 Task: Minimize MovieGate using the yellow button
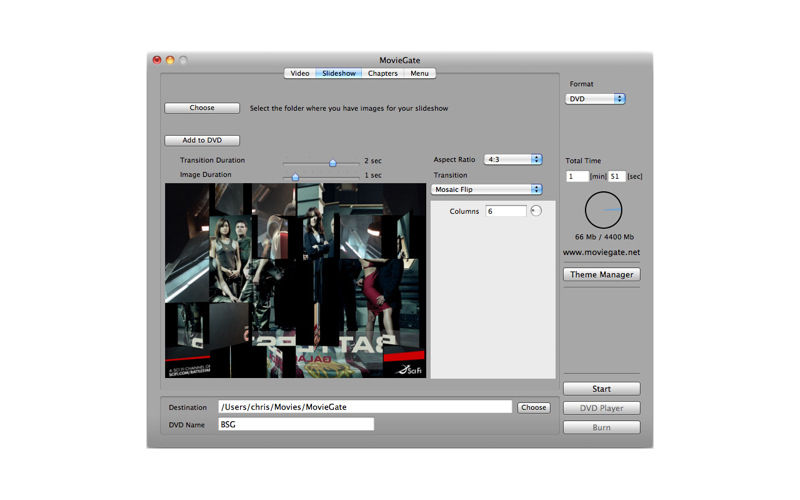coord(170,60)
